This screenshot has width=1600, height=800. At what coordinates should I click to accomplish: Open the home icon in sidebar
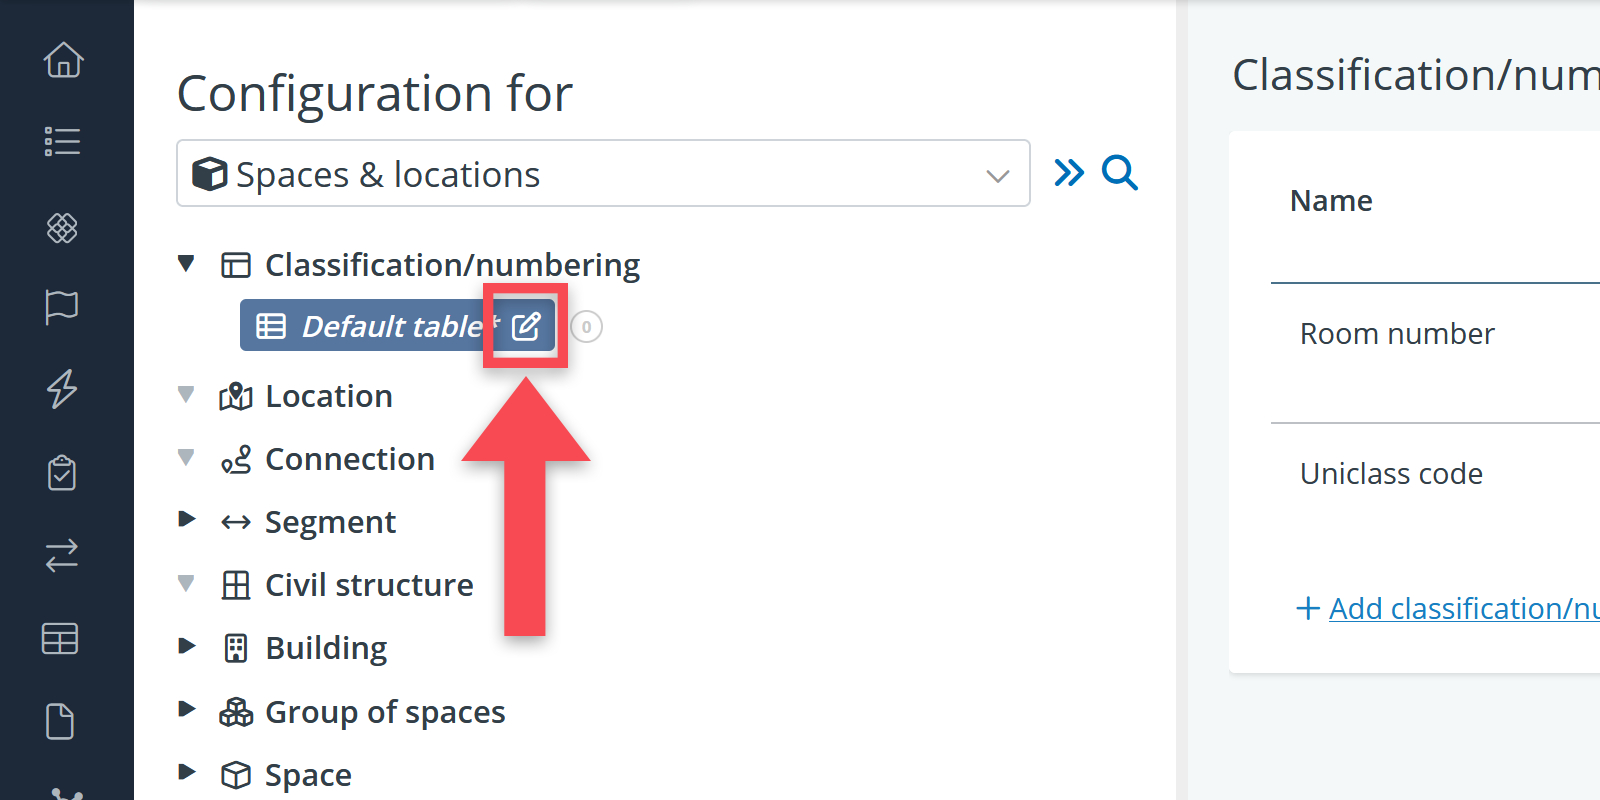click(63, 59)
